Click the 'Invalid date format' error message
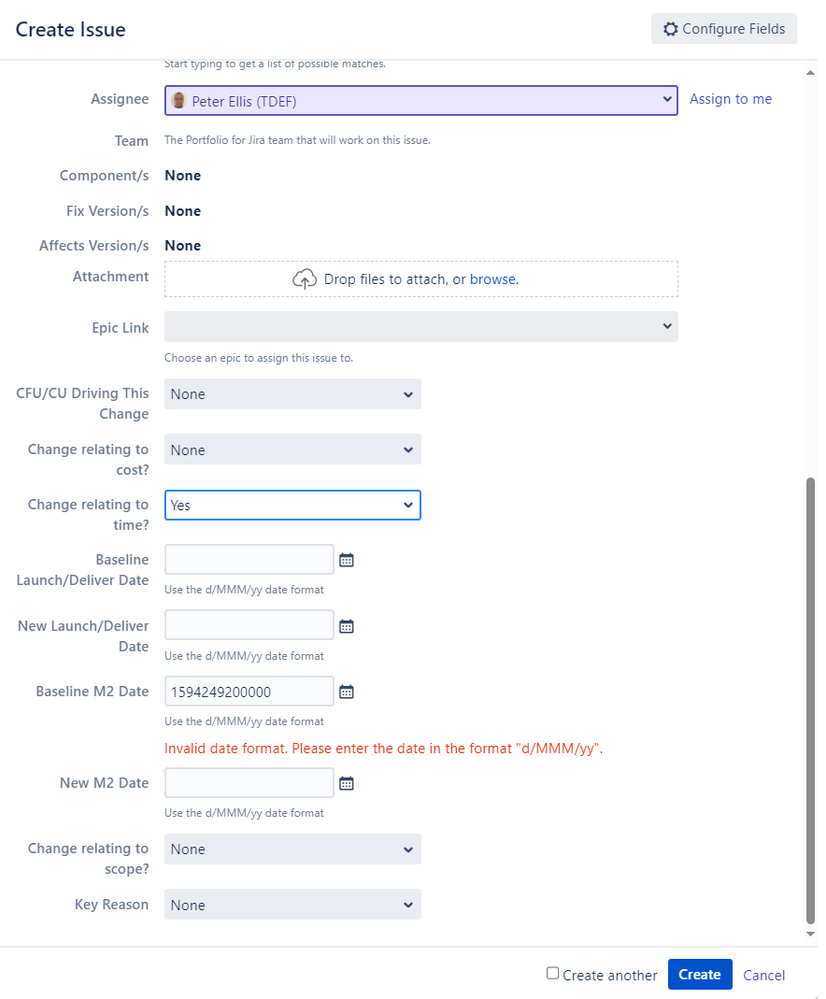 pos(384,748)
